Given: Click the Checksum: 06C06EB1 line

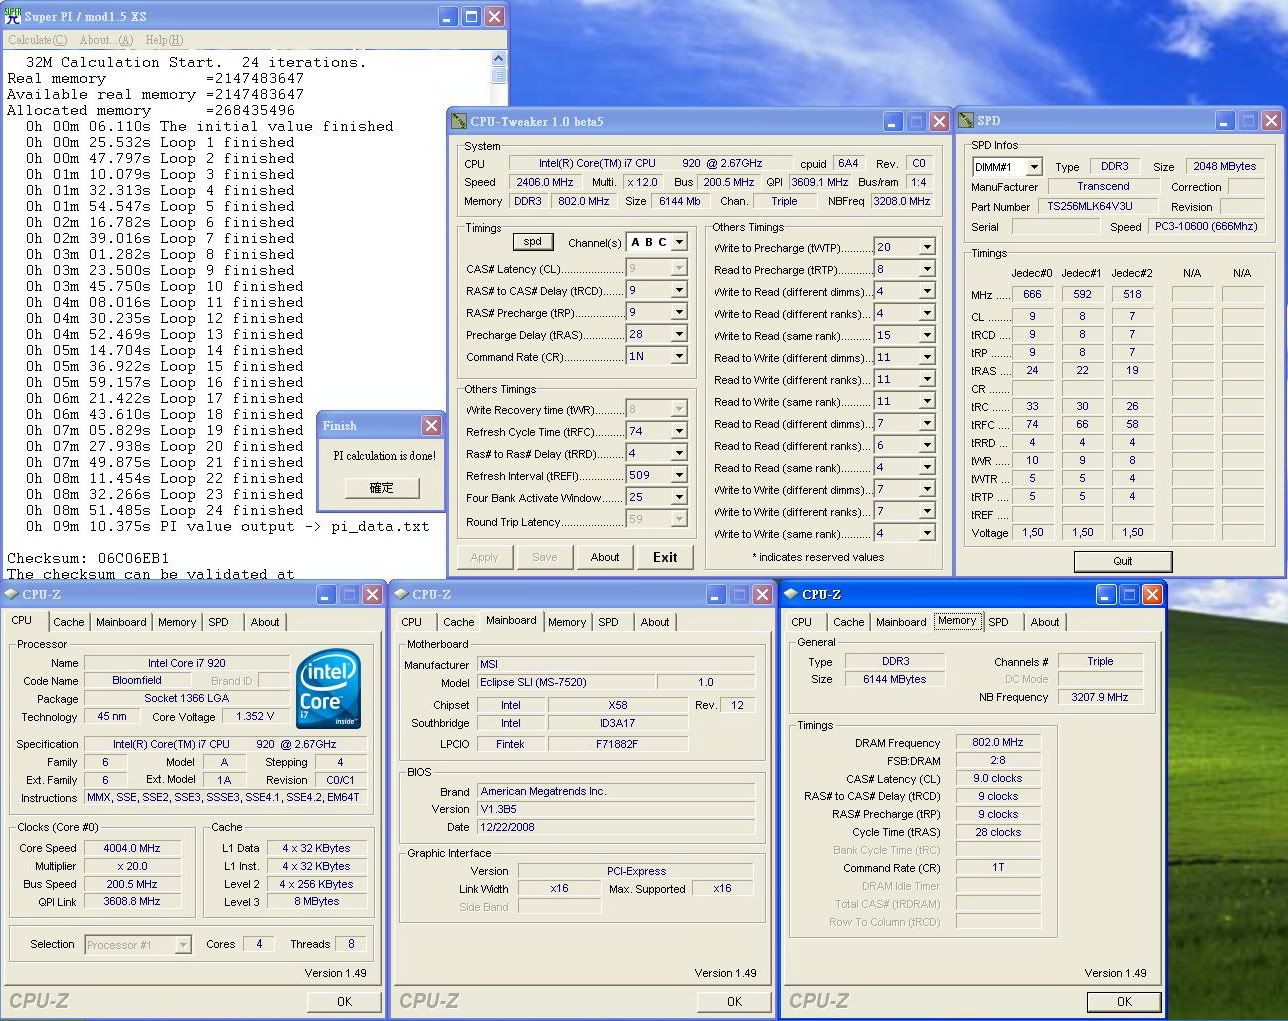Looking at the screenshot, I should (88, 558).
